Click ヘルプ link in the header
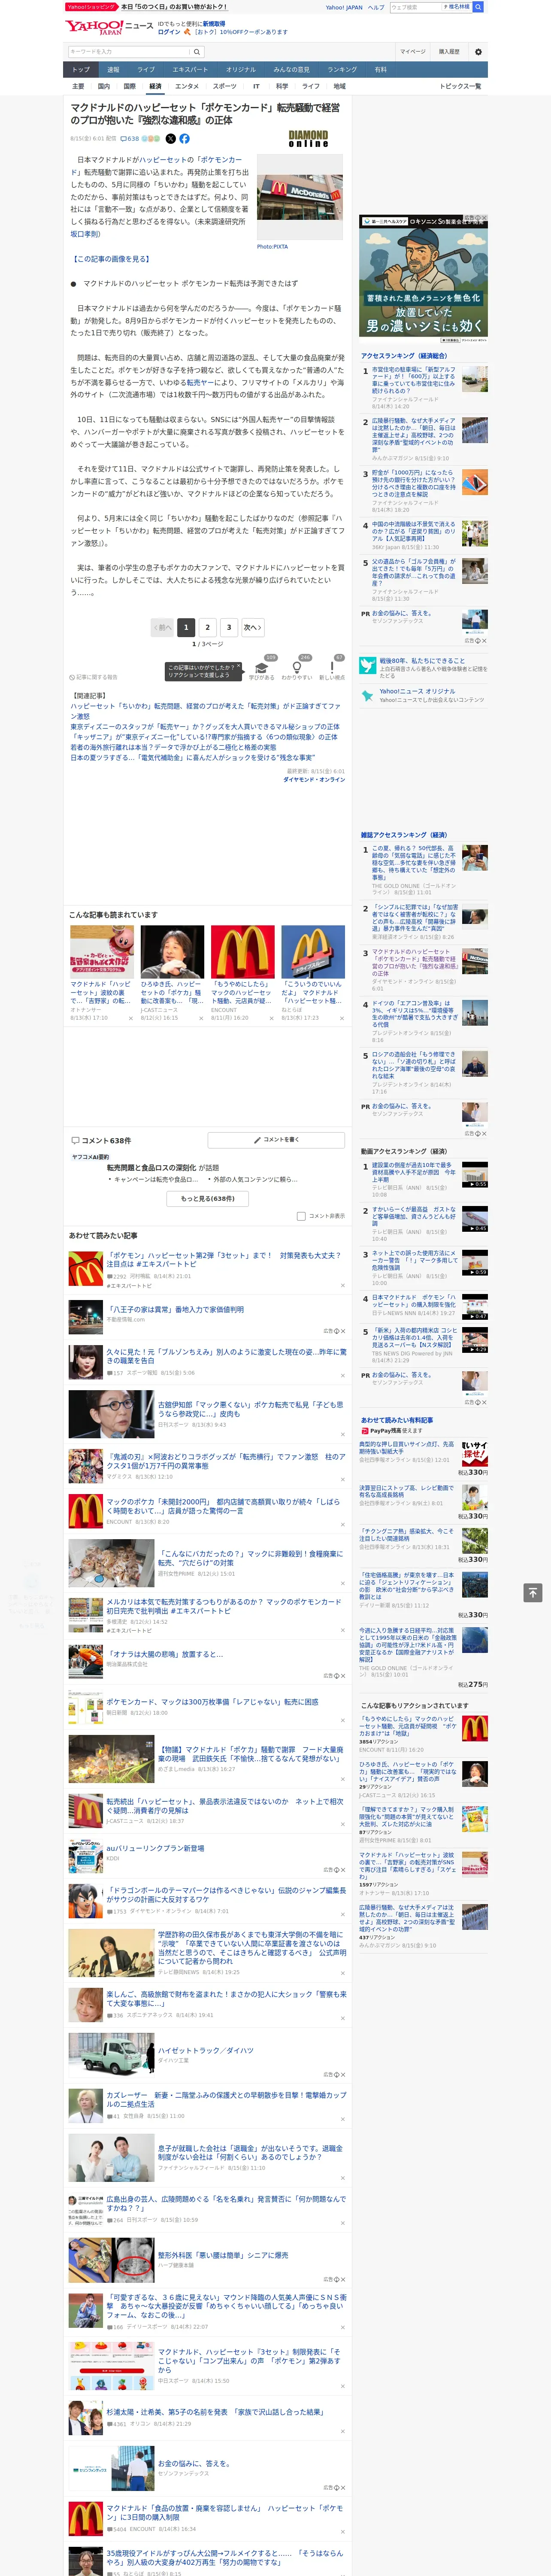The image size is (551, 2576). (x=375, y=7)
